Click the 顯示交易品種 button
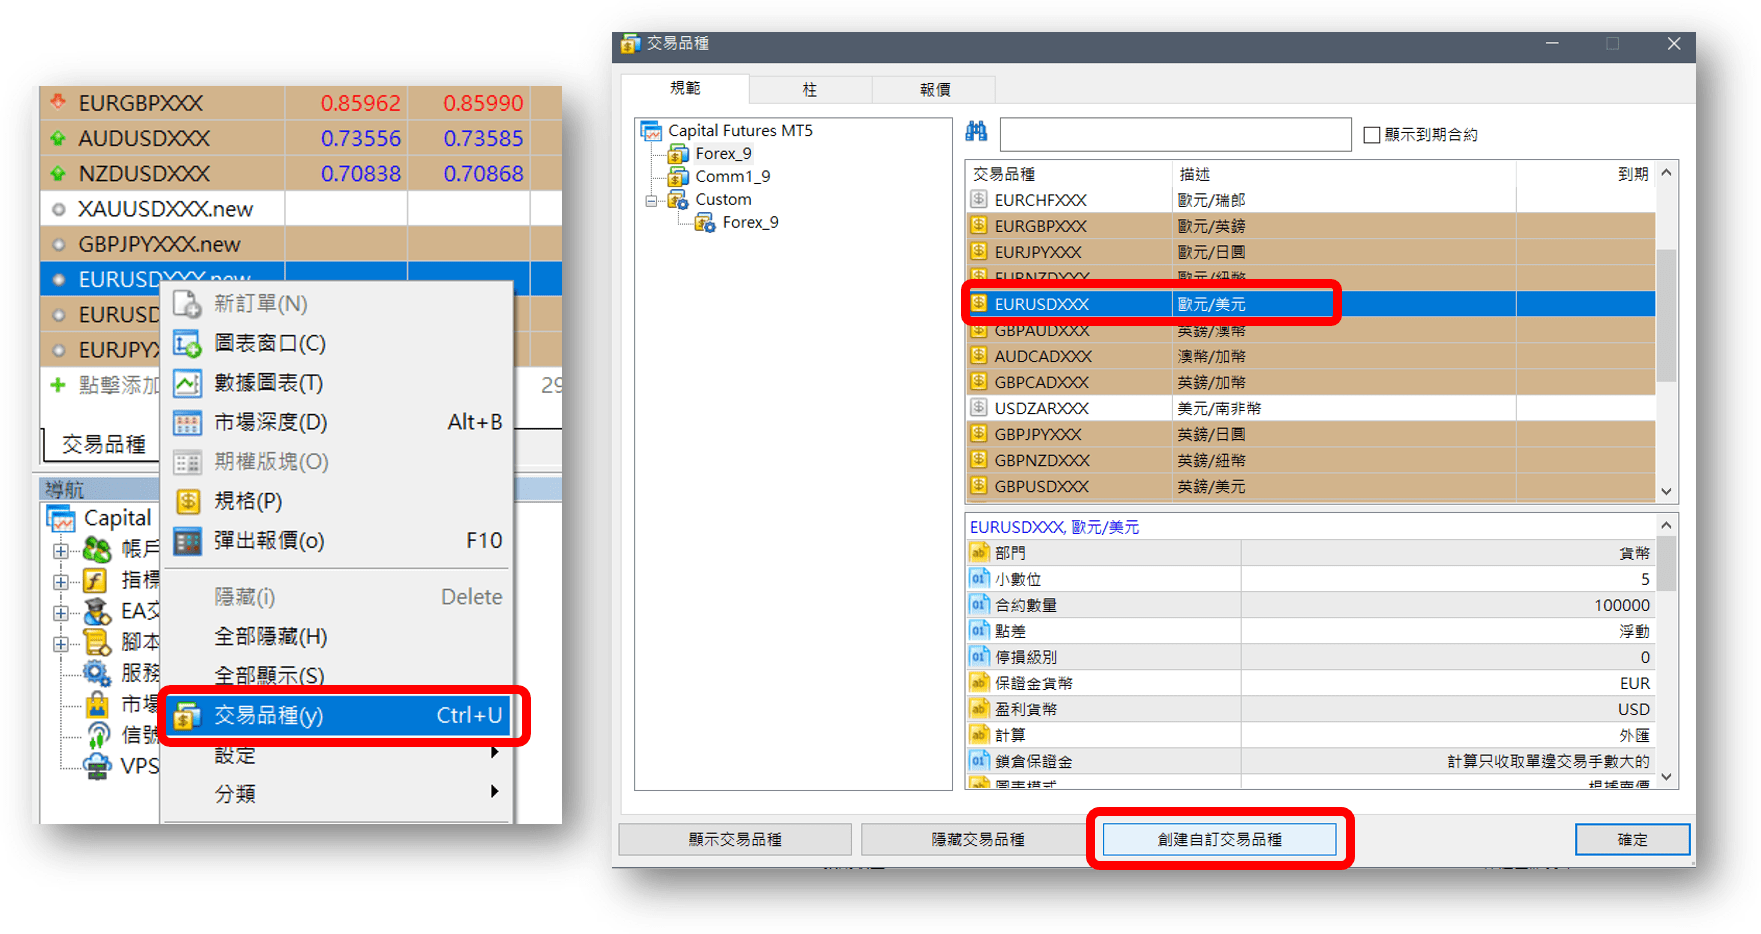This screenshot has height=934, width=1761. (x=735, y=839)
